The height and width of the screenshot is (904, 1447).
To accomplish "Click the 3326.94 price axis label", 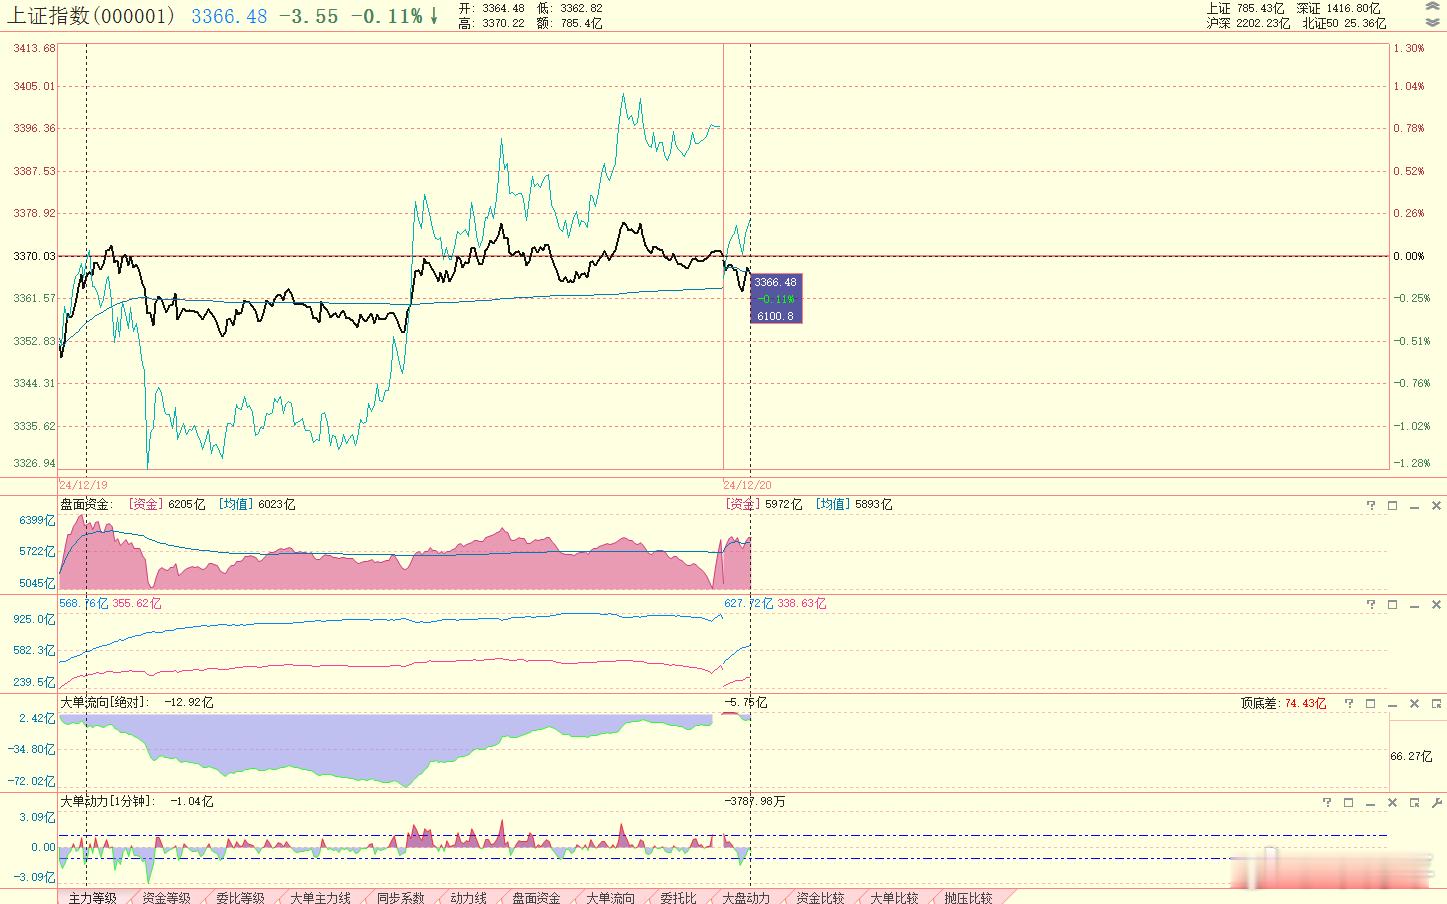I will pos(34,464).
